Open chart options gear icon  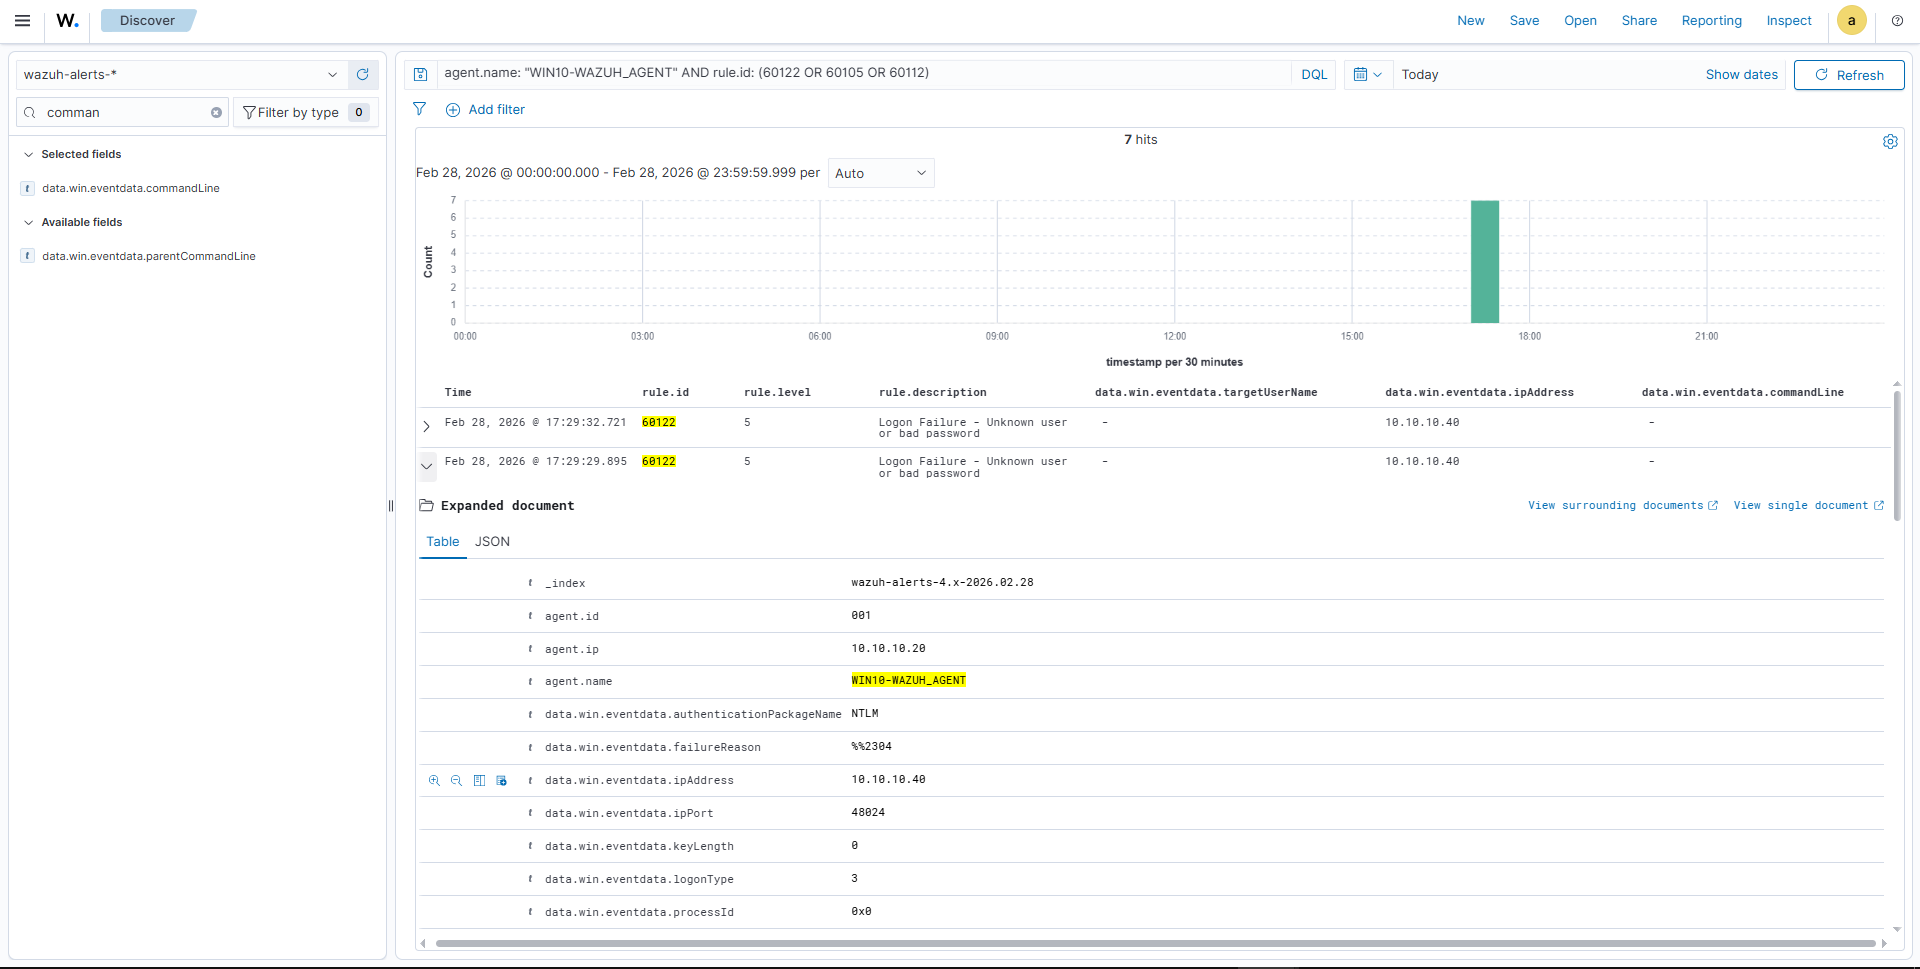click(1890, 142)
